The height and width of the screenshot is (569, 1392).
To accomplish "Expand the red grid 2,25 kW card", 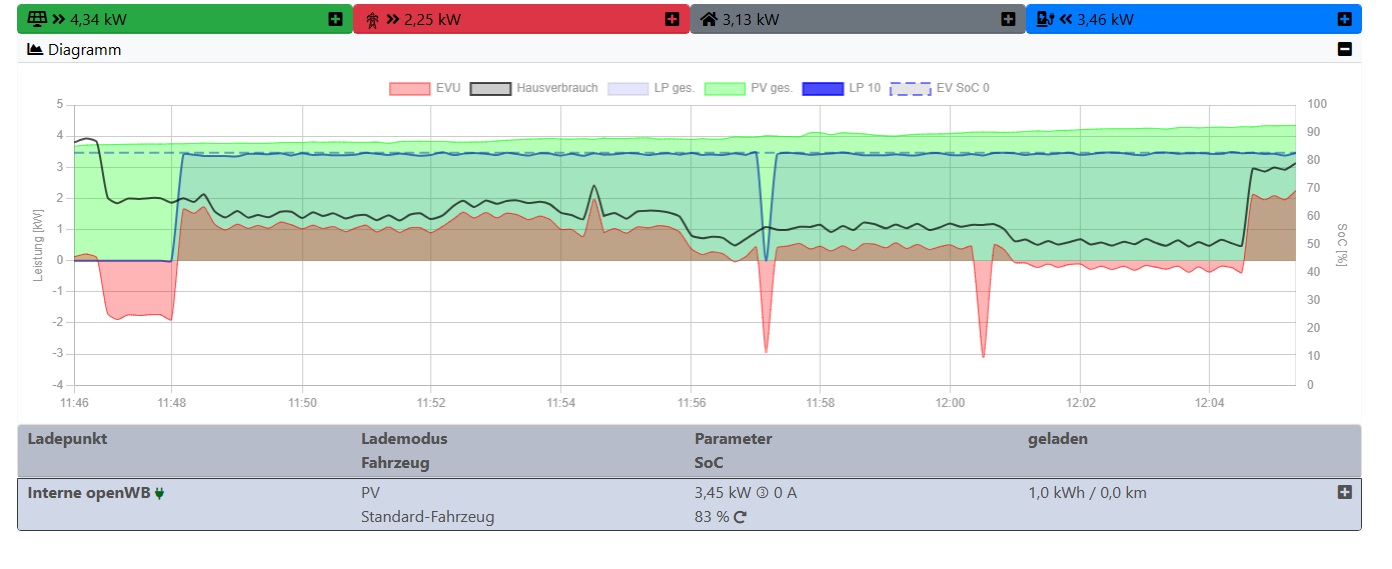I will pos(672,19).
